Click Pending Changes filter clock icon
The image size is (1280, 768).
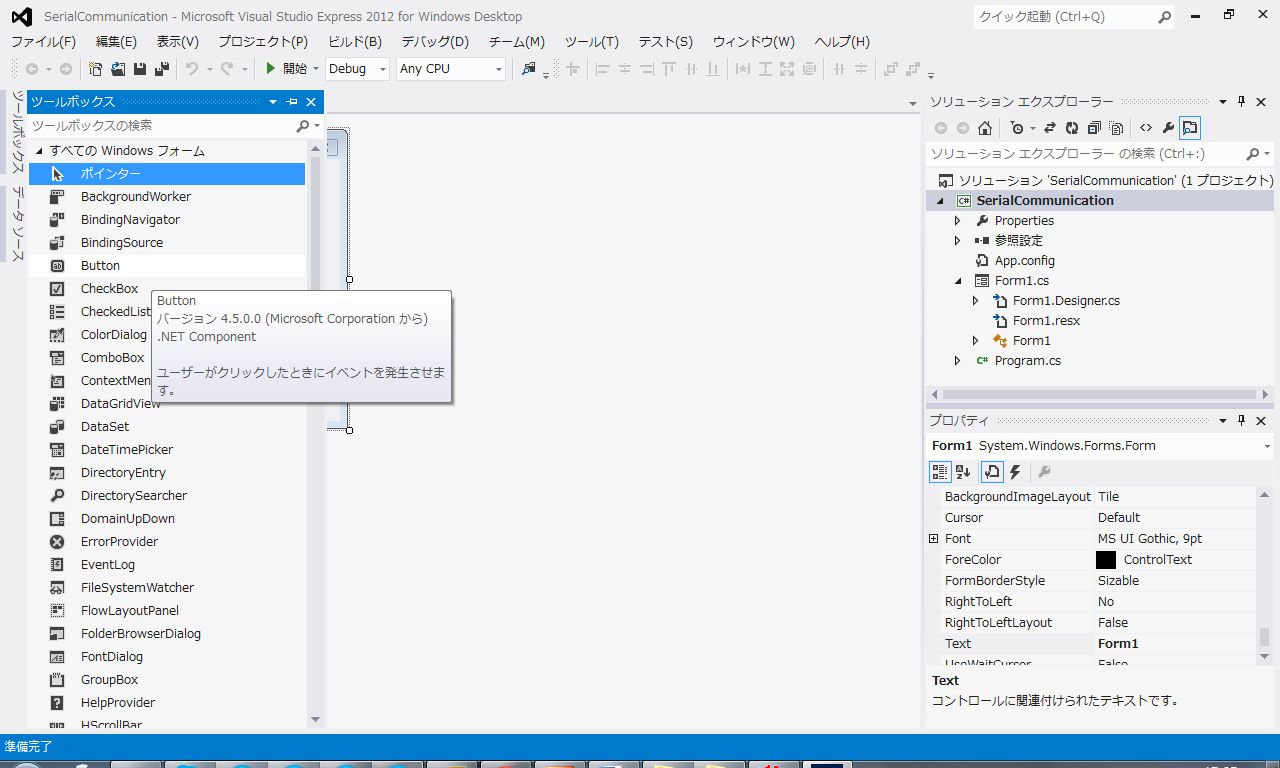tap(1017, 128)
